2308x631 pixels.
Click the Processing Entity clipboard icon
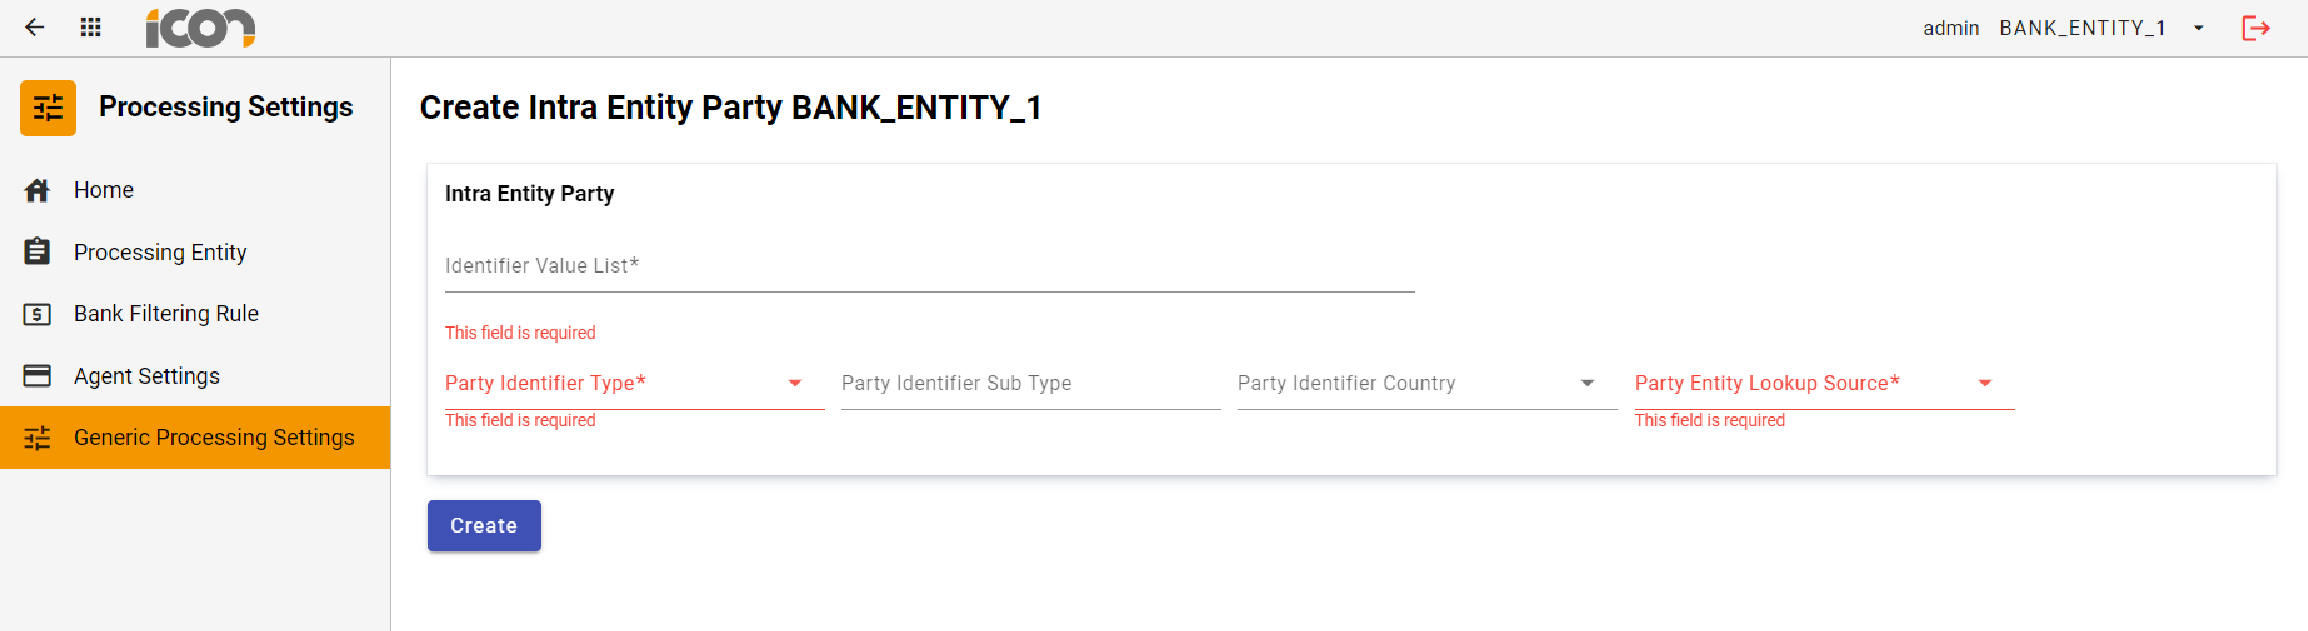[37, 251]
